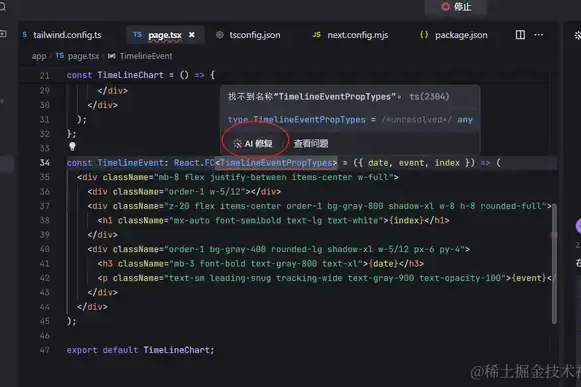The height and width of the screenshot is (387, 581).
Task: Open the package.json tab
Action: tap(461, 35)
